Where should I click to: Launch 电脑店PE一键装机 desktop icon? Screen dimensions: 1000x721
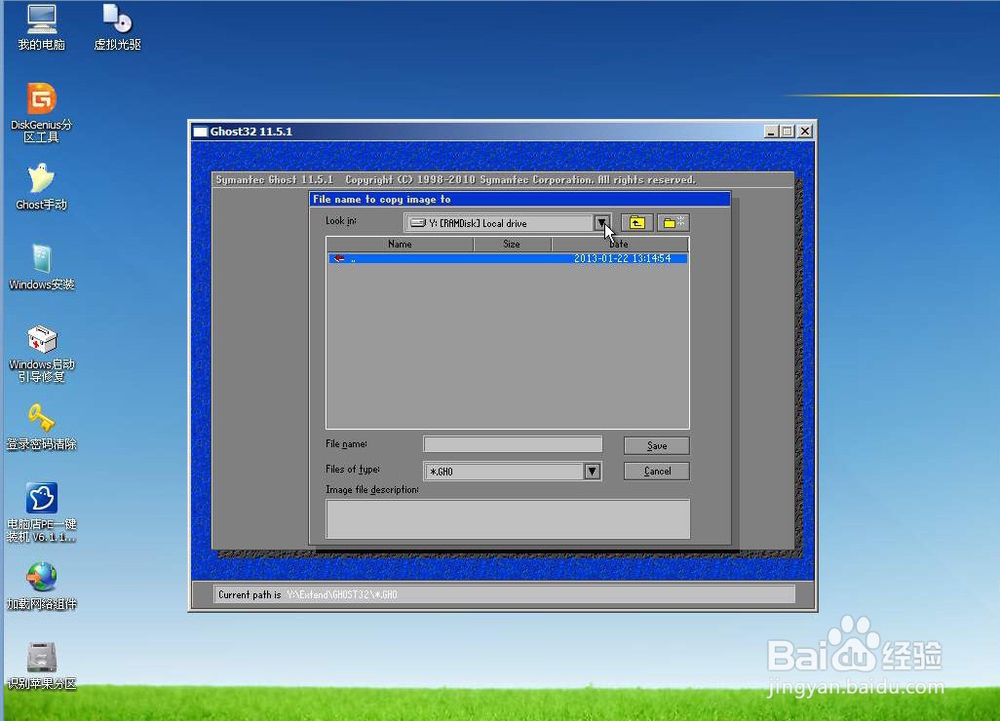[41, 513]
